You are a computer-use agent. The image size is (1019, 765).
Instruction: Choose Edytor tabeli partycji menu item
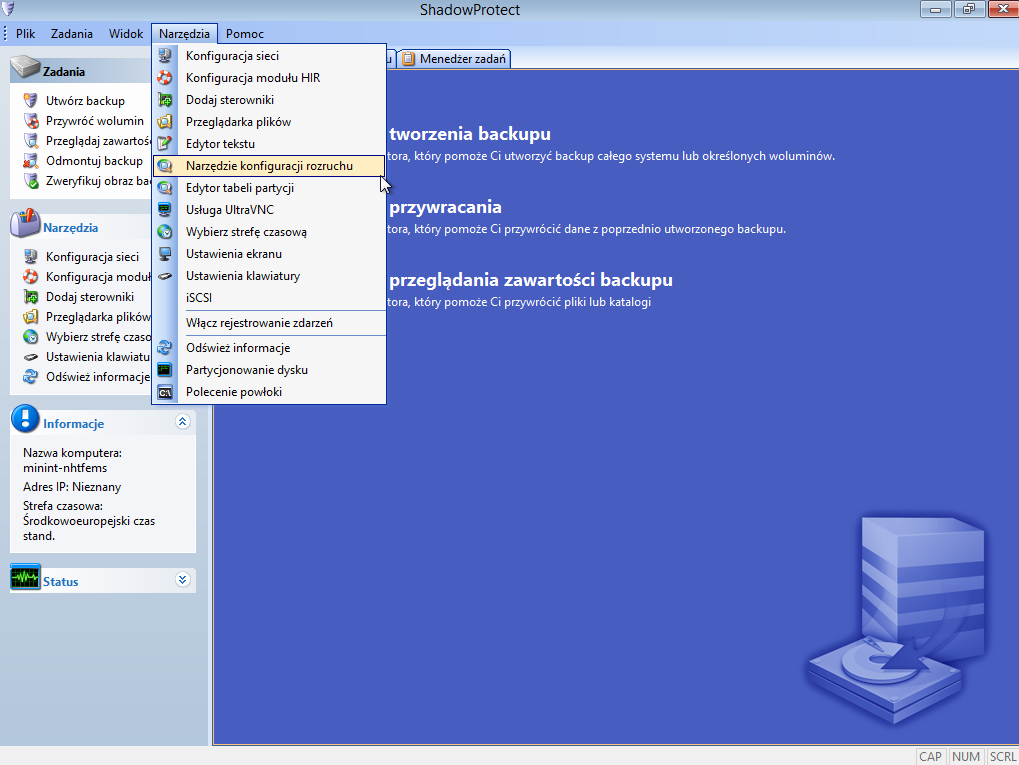(269, 188)
